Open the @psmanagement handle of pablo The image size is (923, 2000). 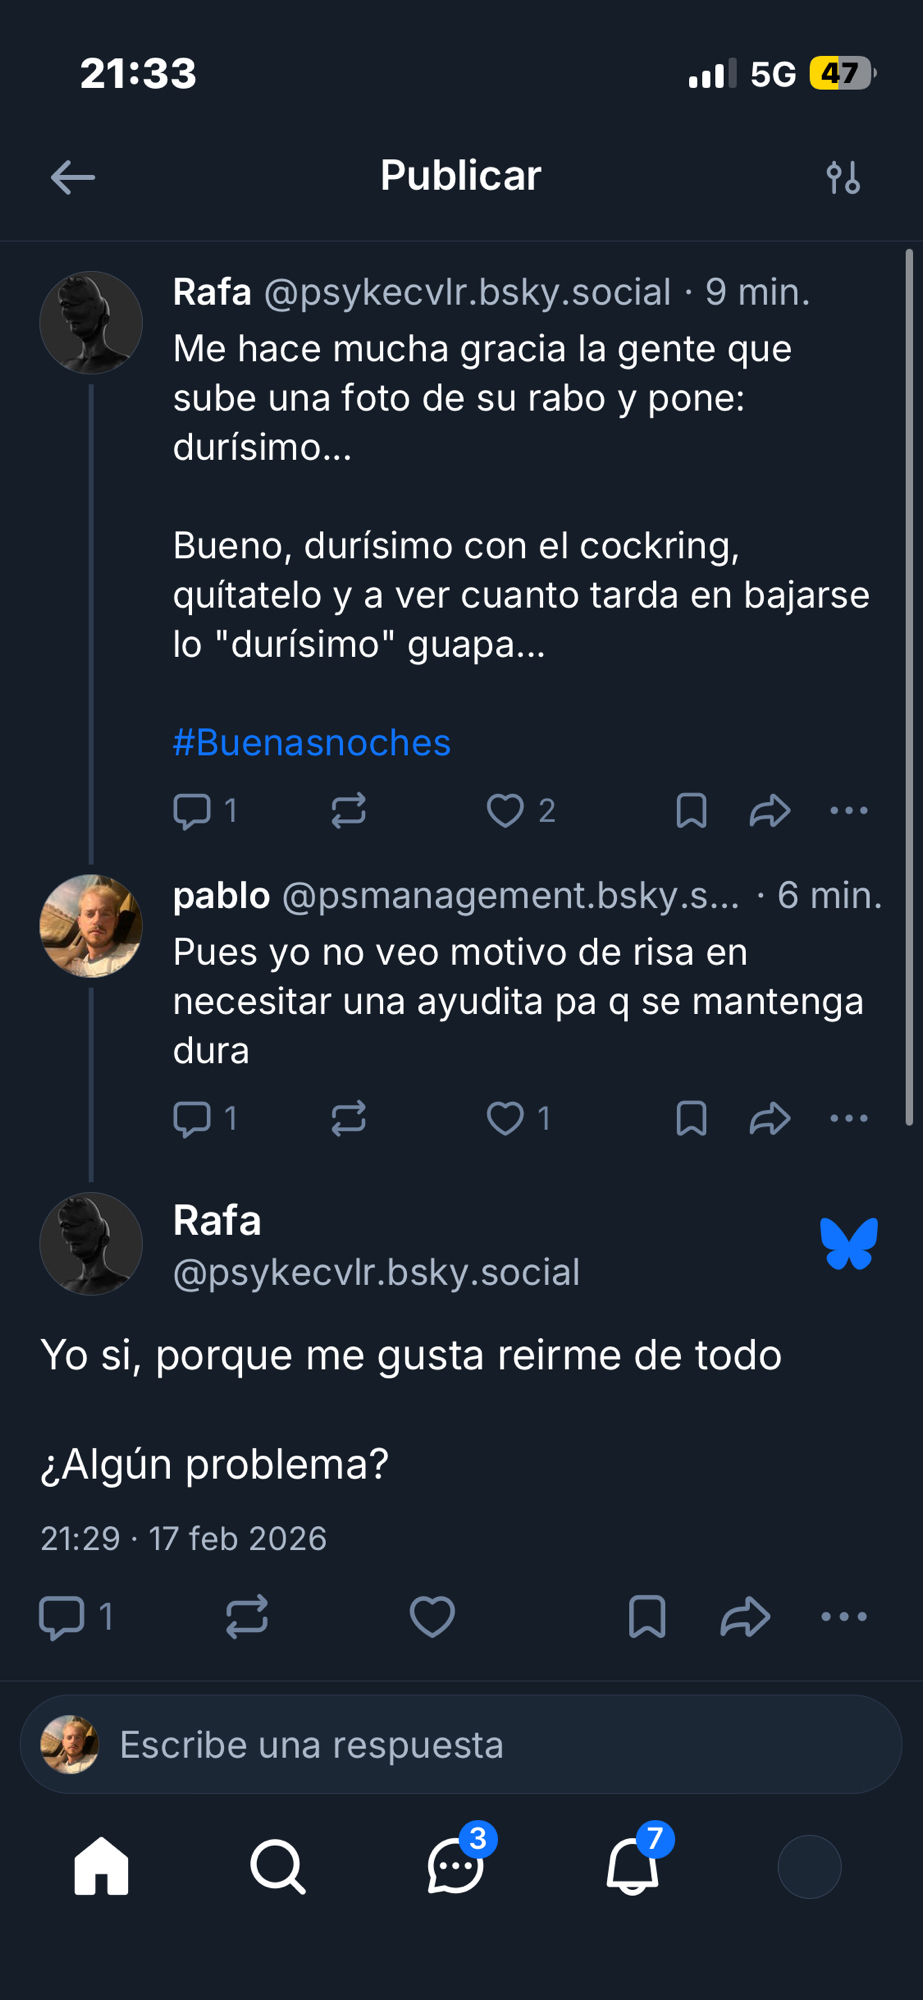[x=510, y=896]
